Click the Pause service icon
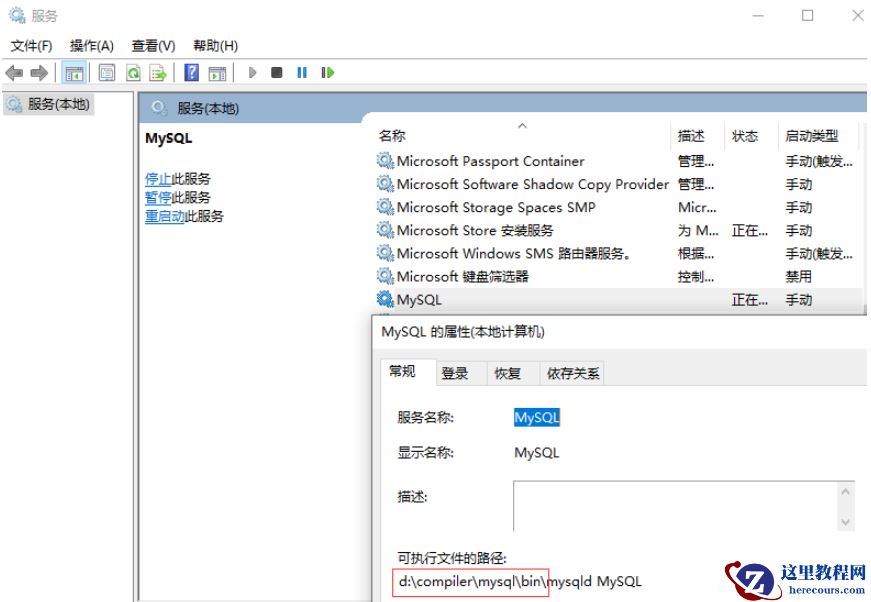871x602 pixels. (x=302, y=73)
